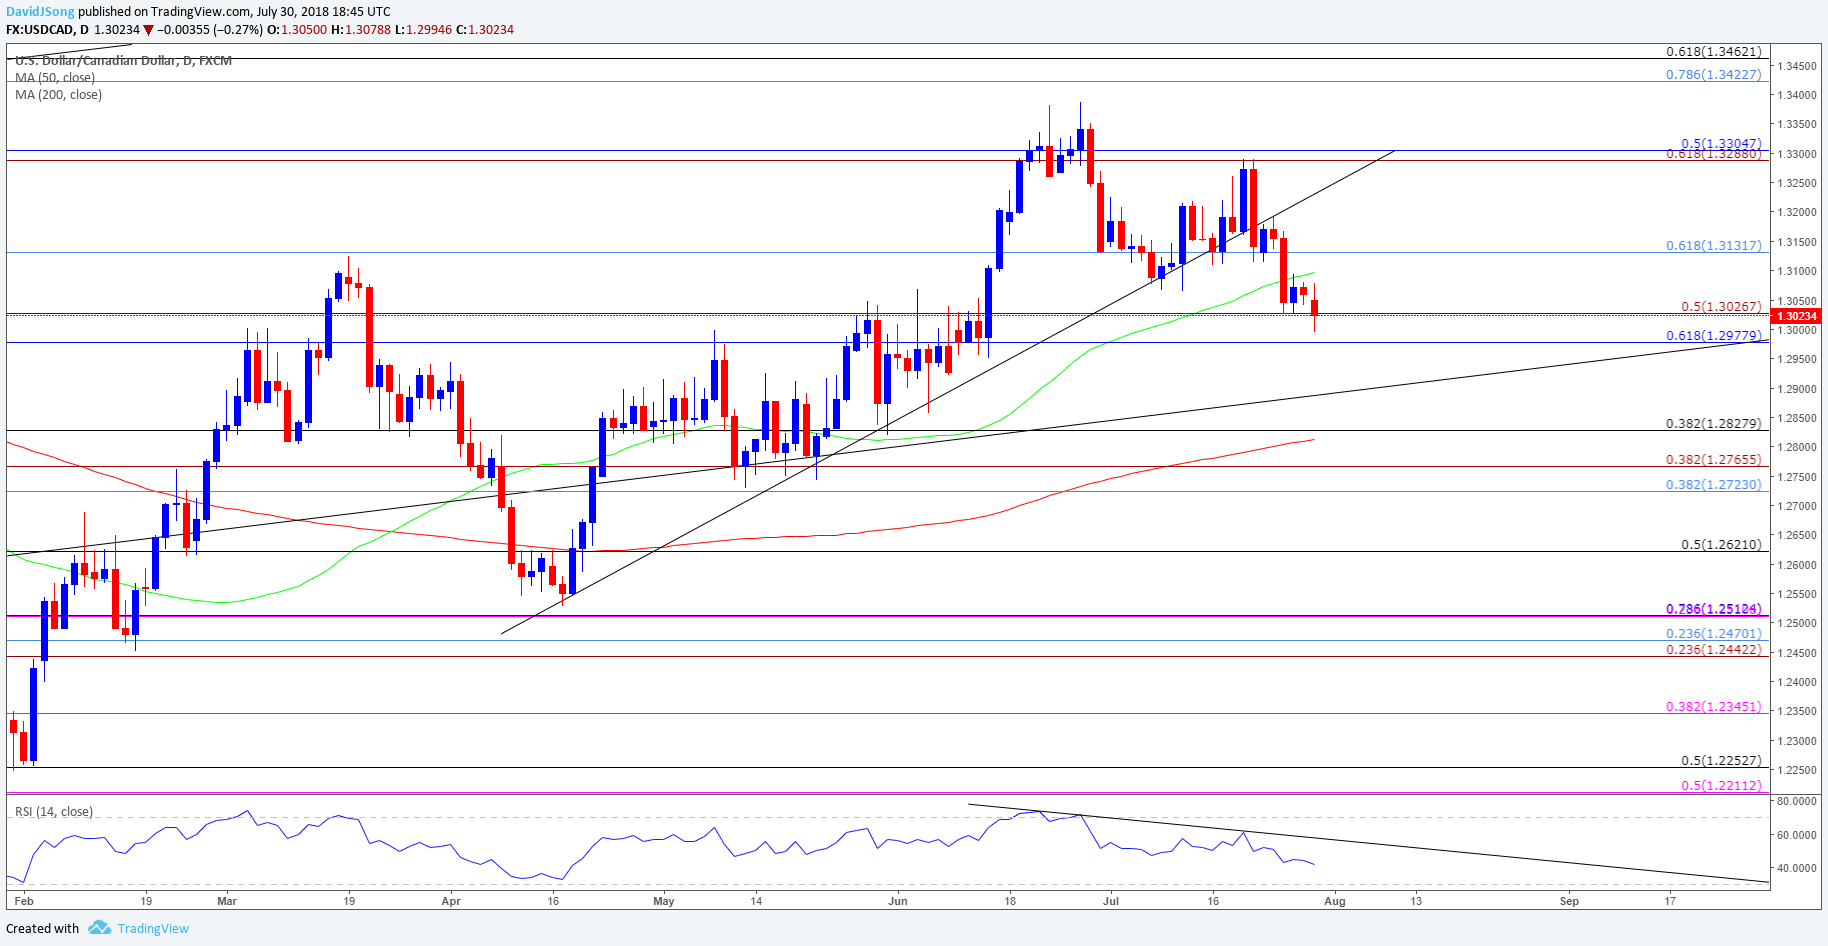Image resolution: width=1828 pixels, height=946 pixels.
Task: Click the Feb label on the date axis
Action: point(24,901)
